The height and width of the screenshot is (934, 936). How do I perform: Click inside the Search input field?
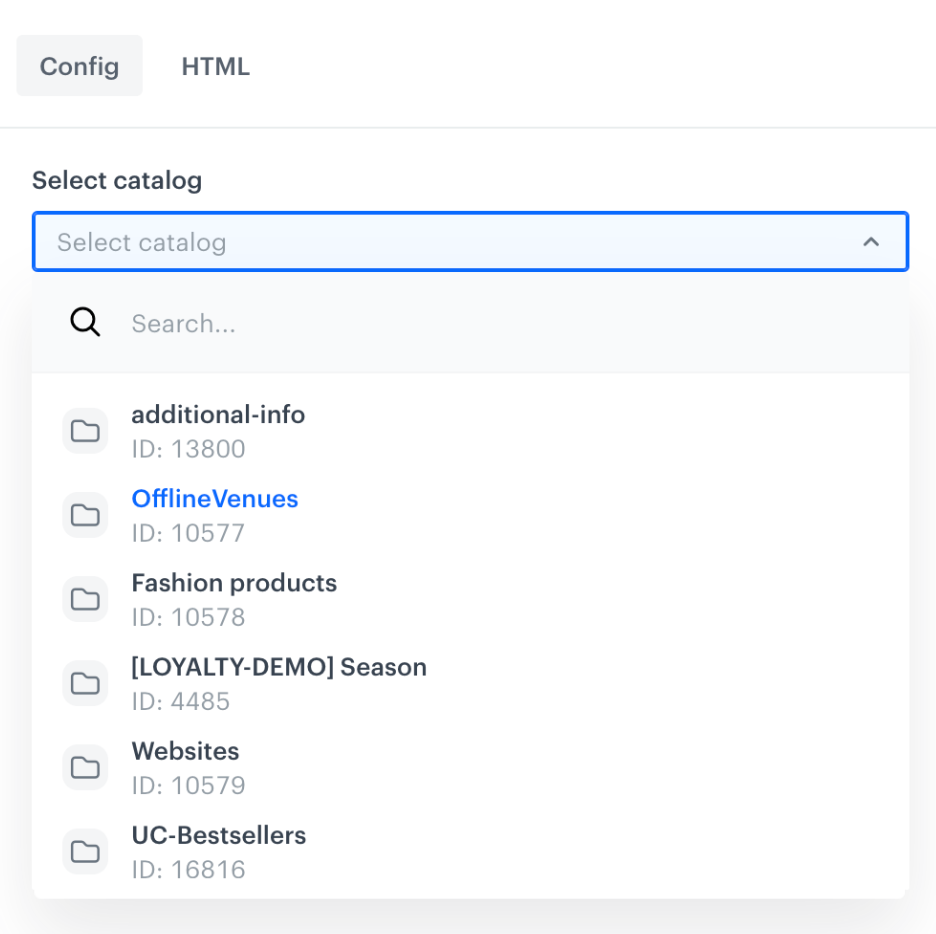click(300, 322)
